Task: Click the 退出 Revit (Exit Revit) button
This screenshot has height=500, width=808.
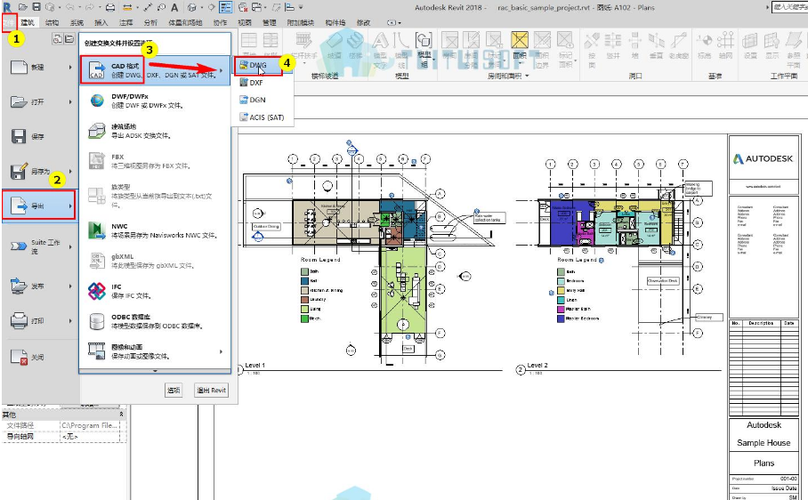Action: click(212, 390)
